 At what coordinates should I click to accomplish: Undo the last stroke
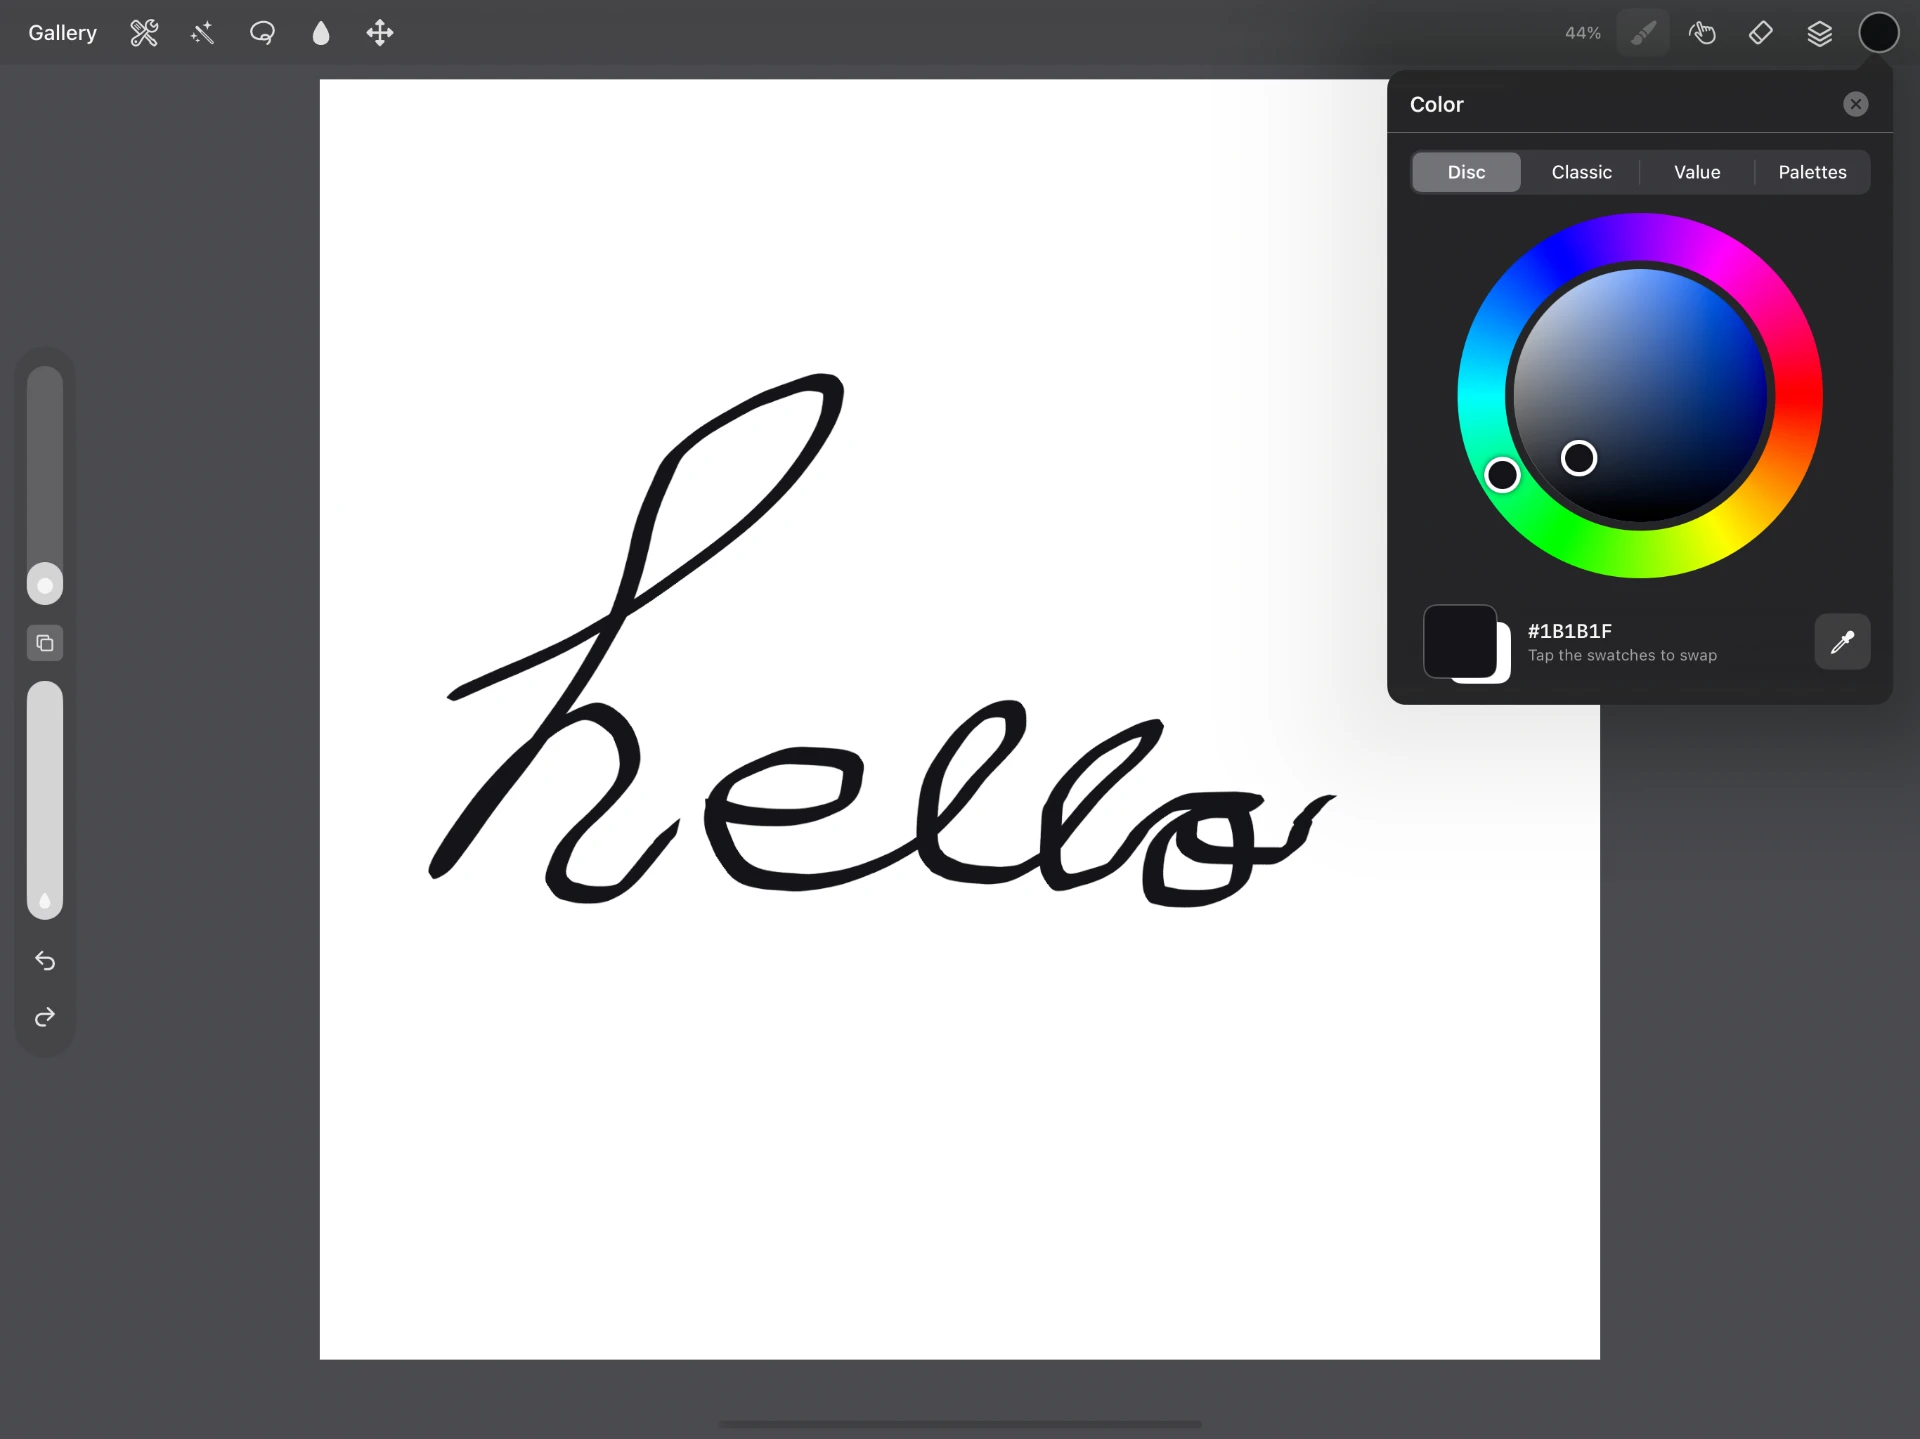click(45, 961)
